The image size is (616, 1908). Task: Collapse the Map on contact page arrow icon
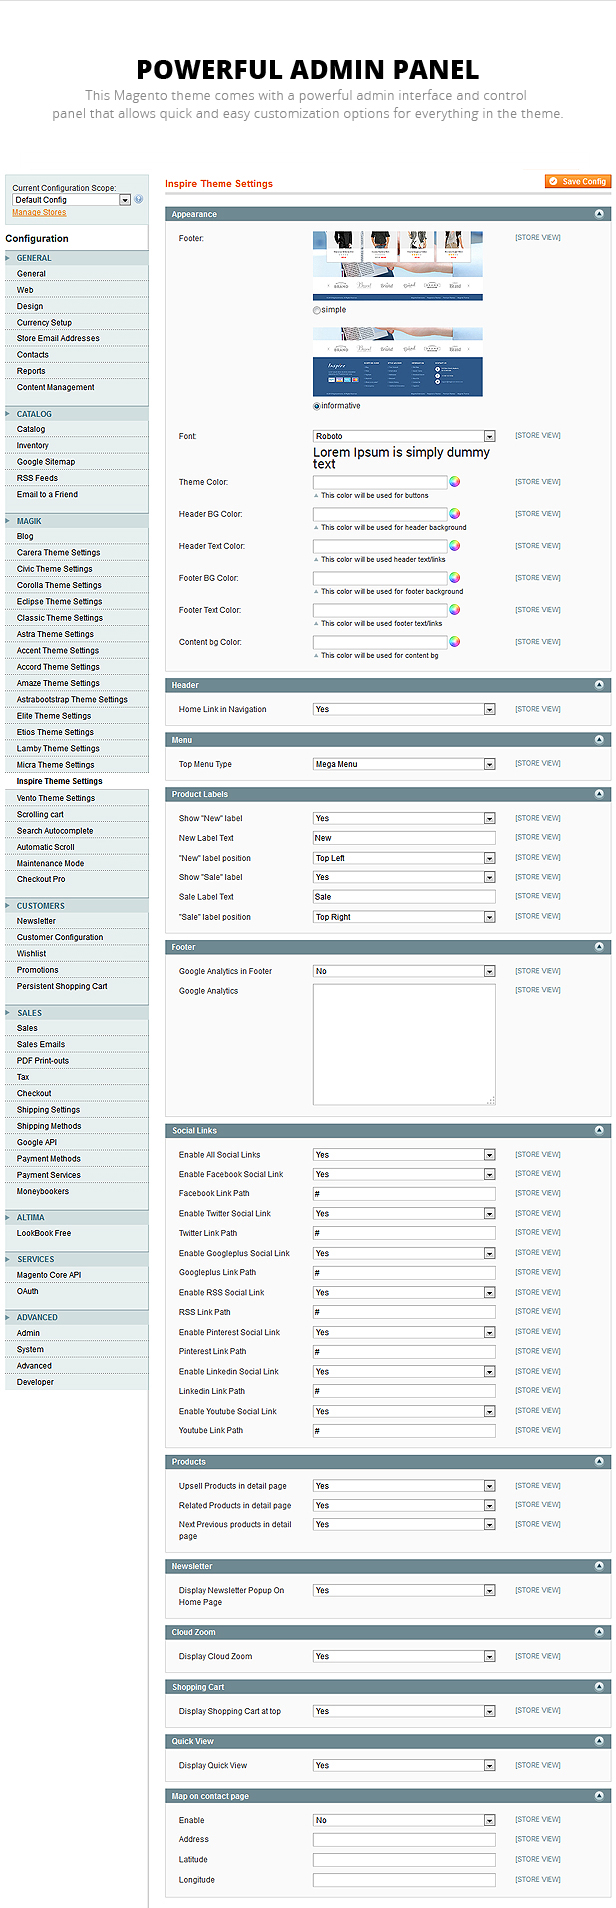[599, 1796]
